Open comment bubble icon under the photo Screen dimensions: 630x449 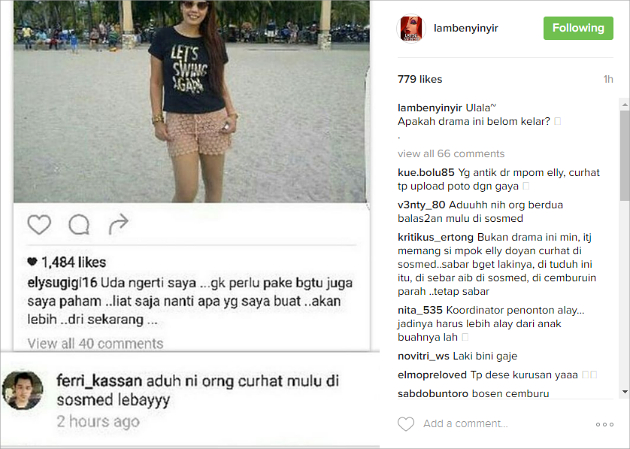pyautogui.click(x=79, y=224)
